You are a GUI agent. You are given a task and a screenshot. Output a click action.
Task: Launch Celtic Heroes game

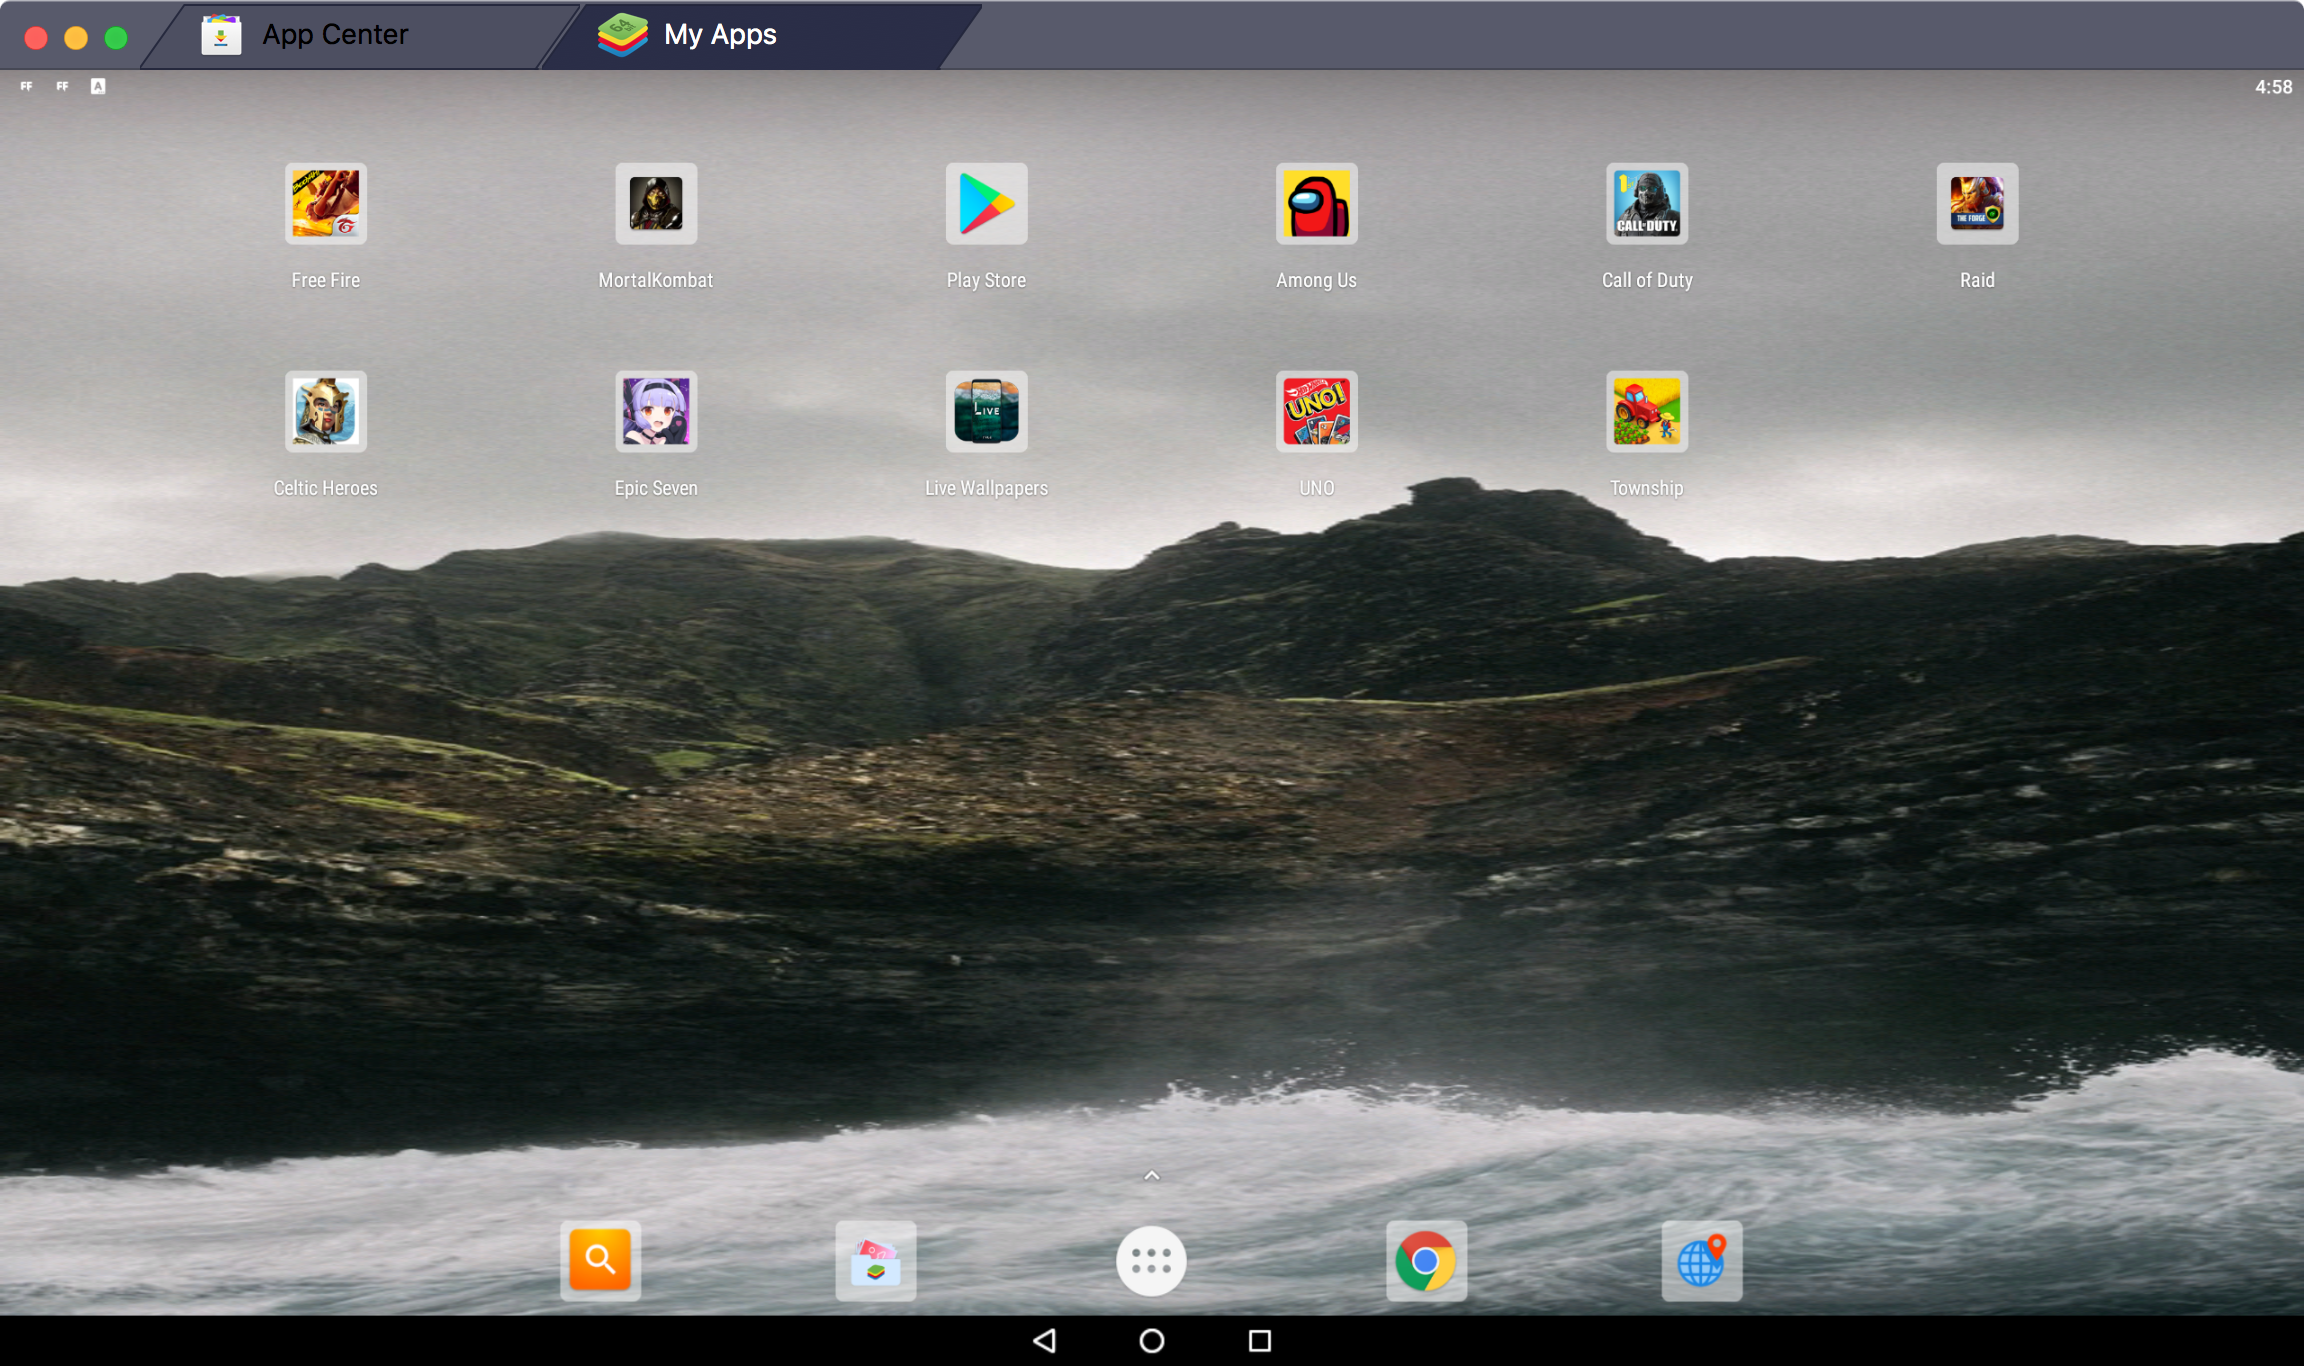point(325,410)
